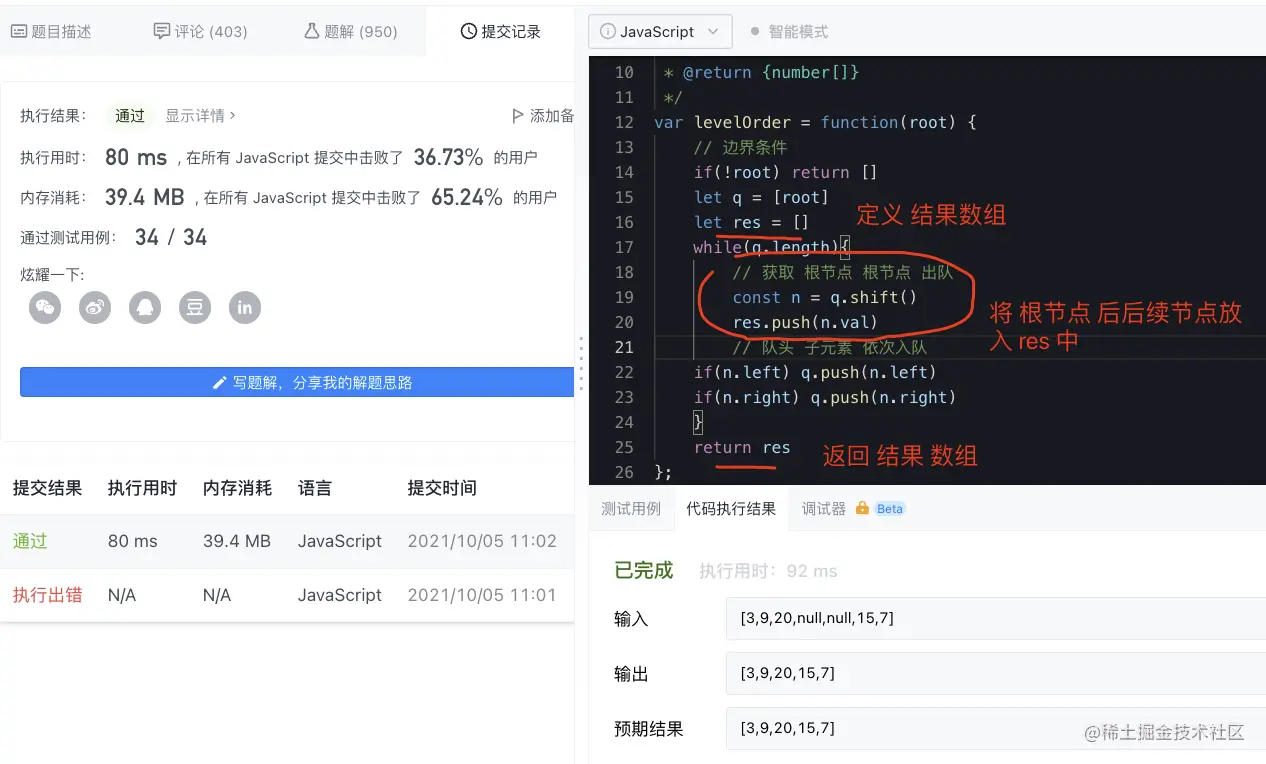Click code line 25 return res
1266x764 pixels.
742,447
